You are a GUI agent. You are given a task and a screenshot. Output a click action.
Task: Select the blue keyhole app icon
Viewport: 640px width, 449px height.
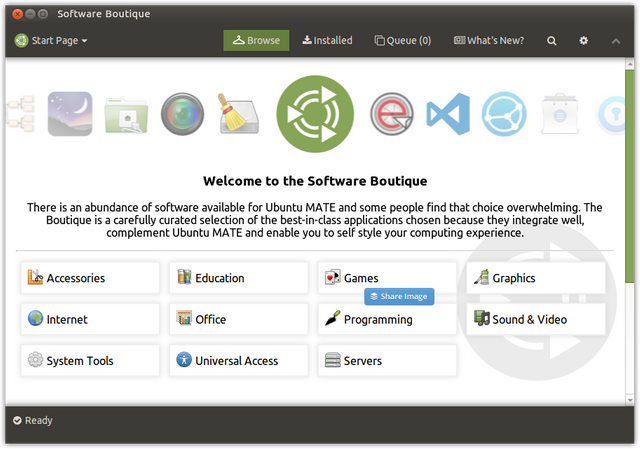click(x=611, y=115)
